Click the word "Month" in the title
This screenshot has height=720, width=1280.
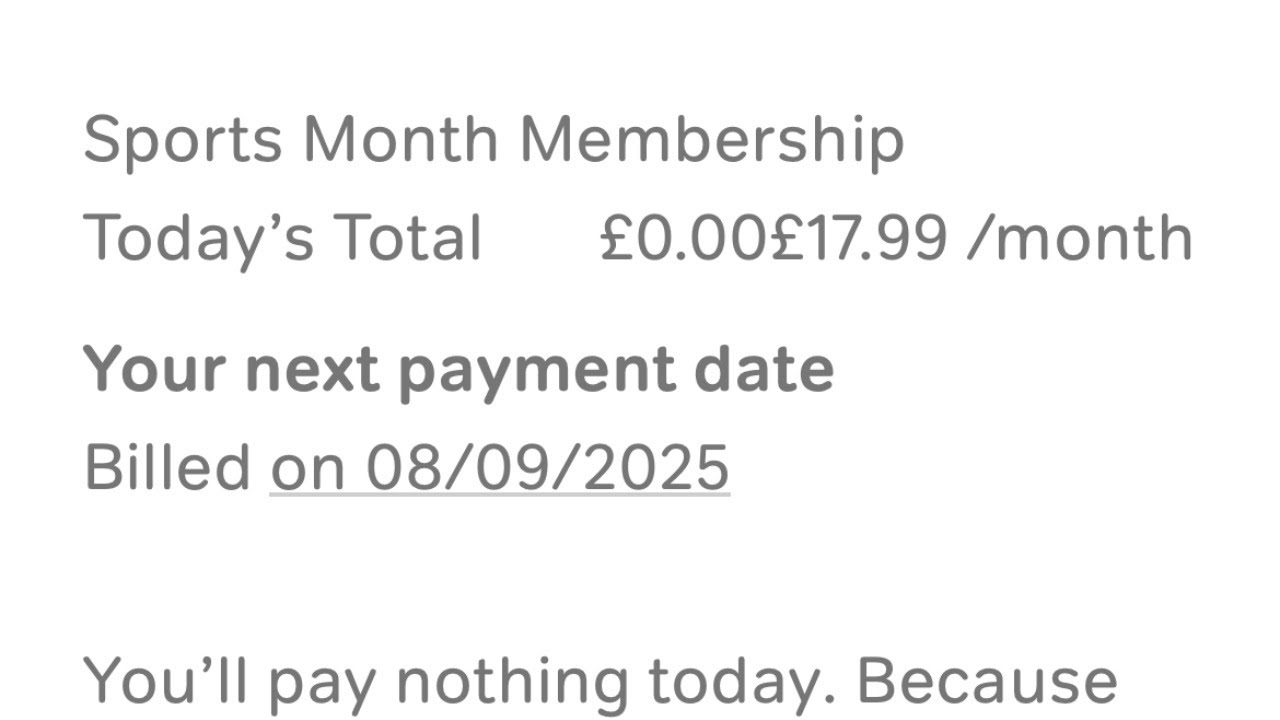[400, 140]
